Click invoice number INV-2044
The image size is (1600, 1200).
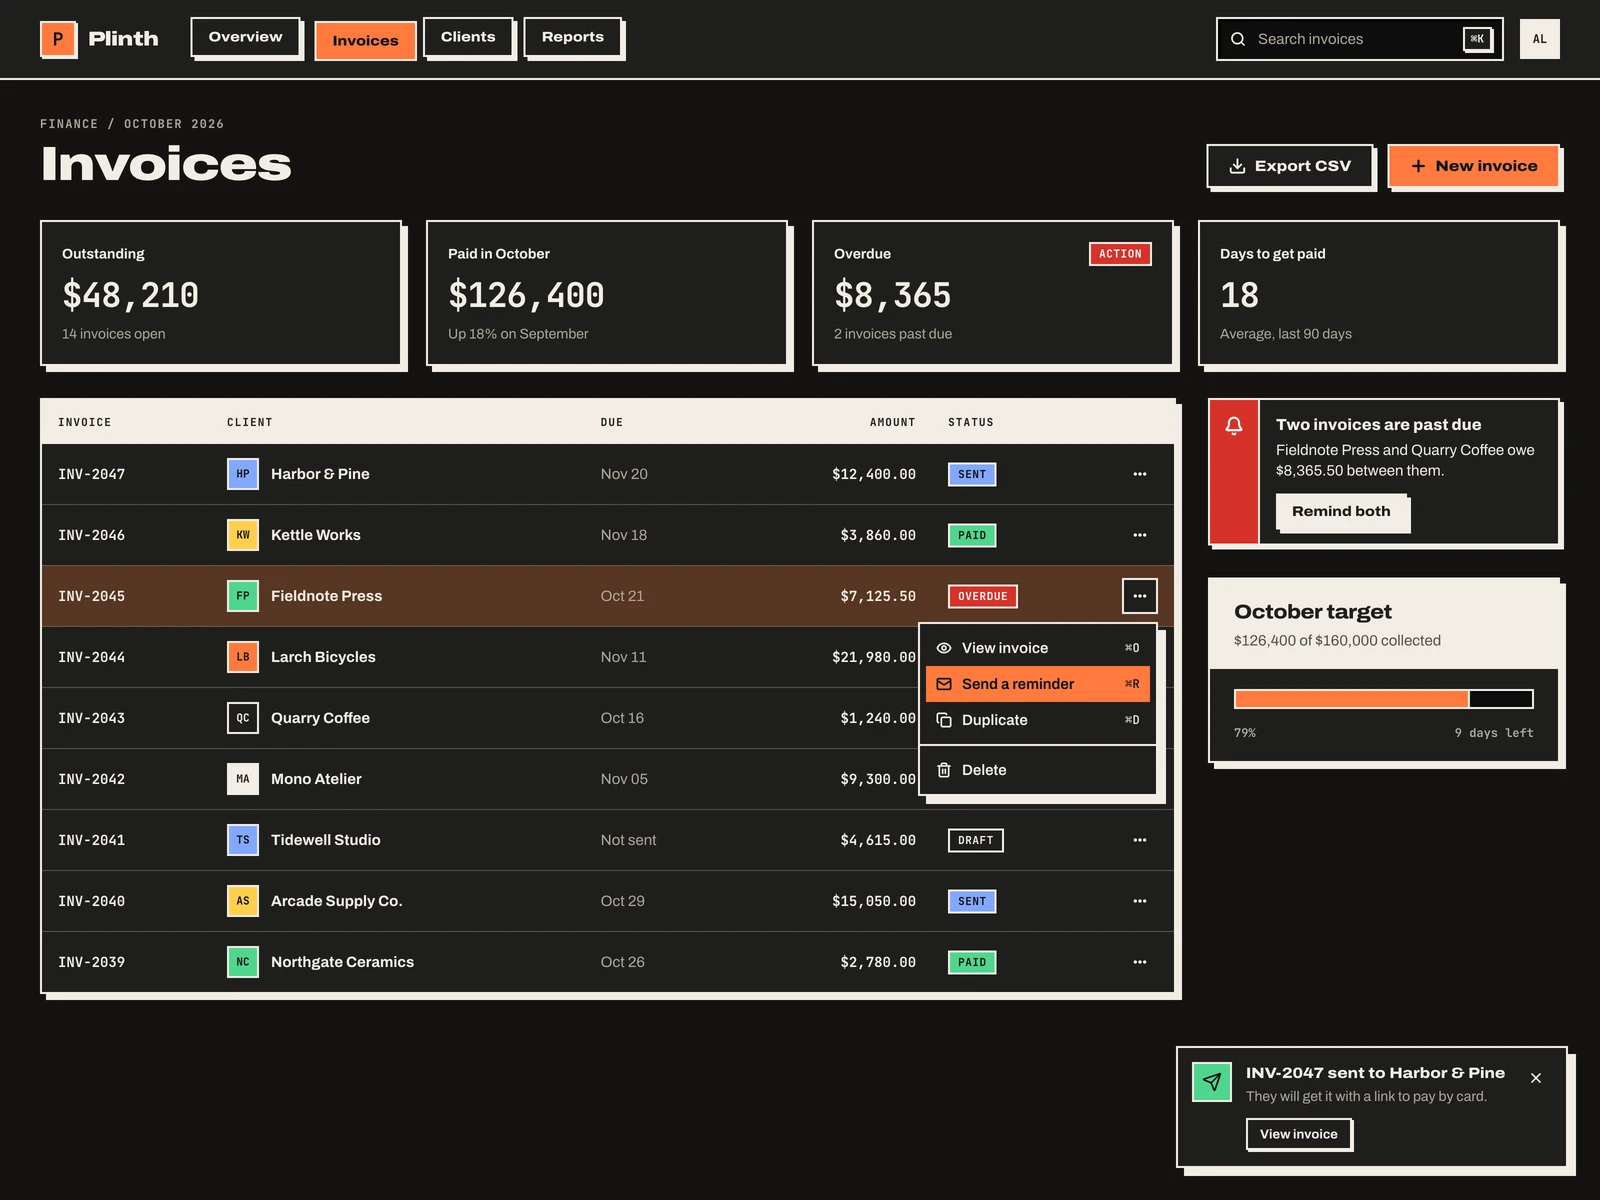point(91,657)
